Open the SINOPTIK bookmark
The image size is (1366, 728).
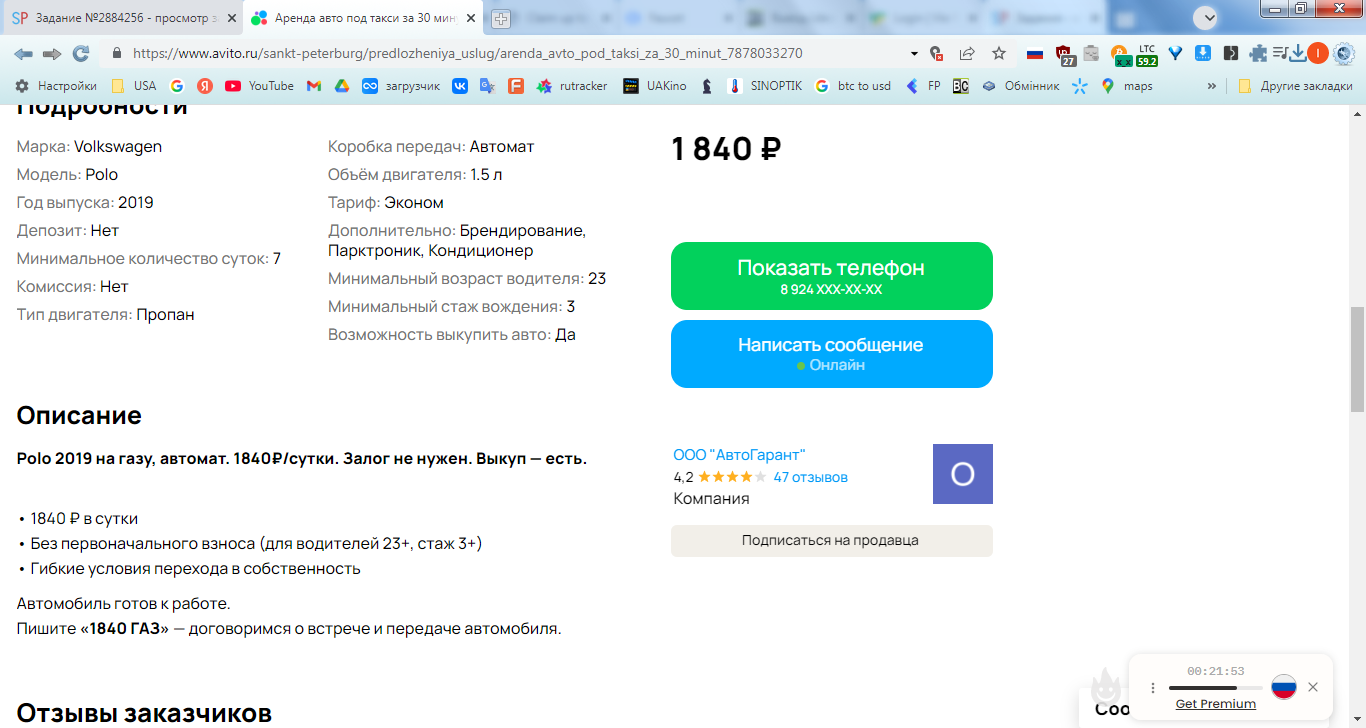tap(765, 86)
